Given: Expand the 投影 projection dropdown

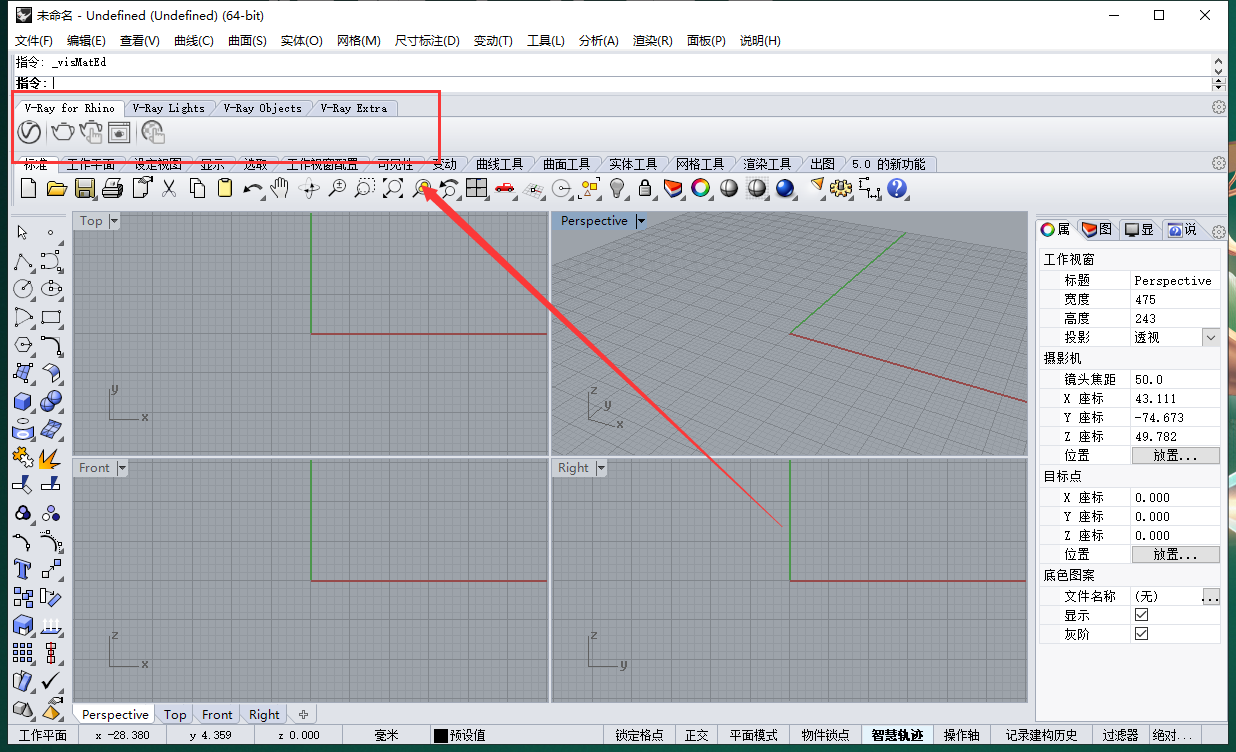Looking at the screenshot, I should coord(1211,338).
